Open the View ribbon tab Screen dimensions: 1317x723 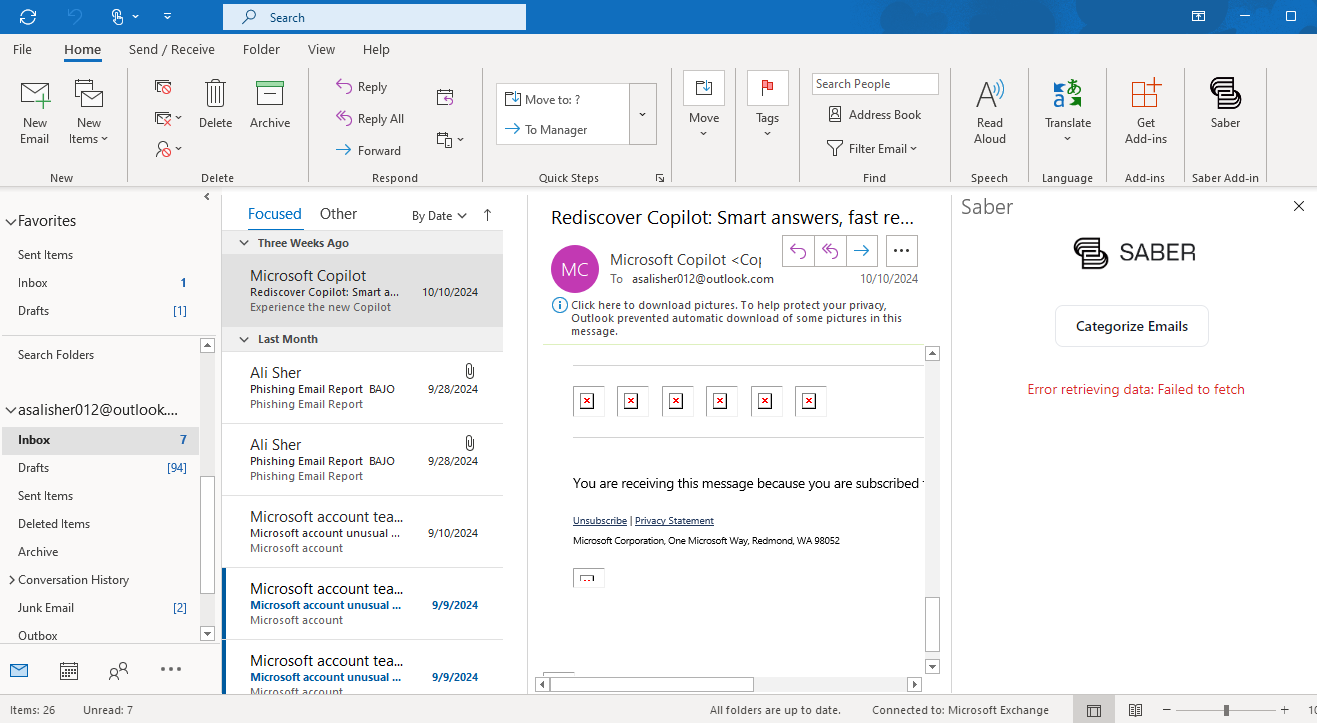[321, 50]
